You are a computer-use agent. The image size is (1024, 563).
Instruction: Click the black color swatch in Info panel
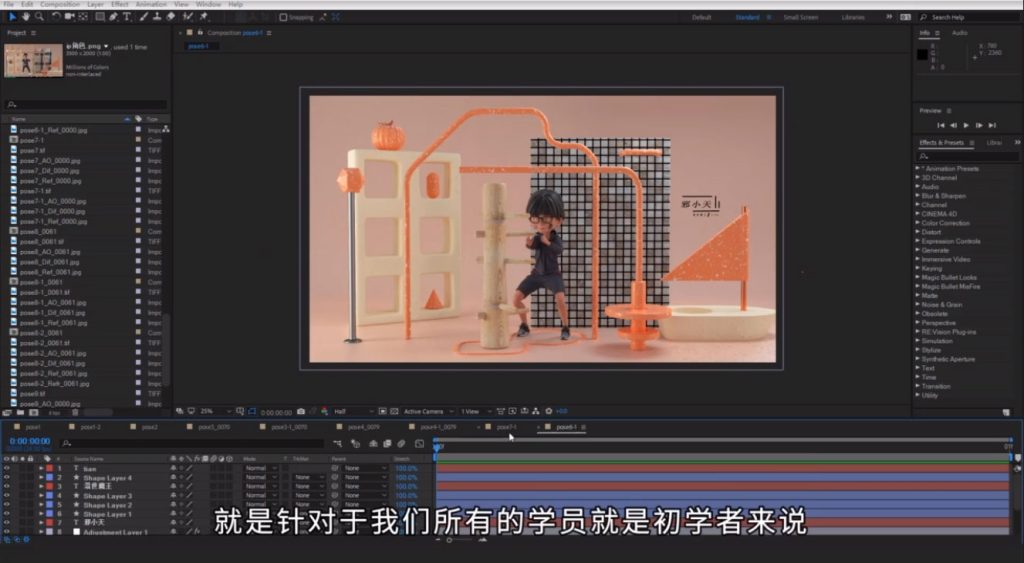(924, 53)
